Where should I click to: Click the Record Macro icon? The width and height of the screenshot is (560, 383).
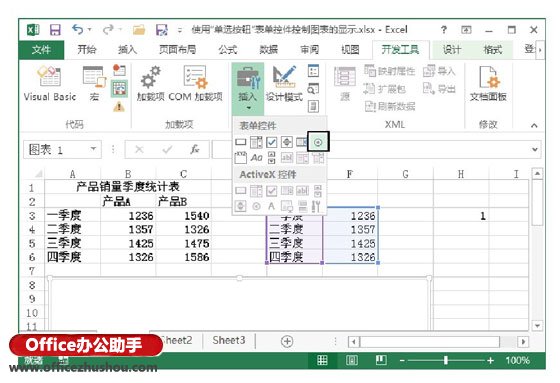(119, 70)
